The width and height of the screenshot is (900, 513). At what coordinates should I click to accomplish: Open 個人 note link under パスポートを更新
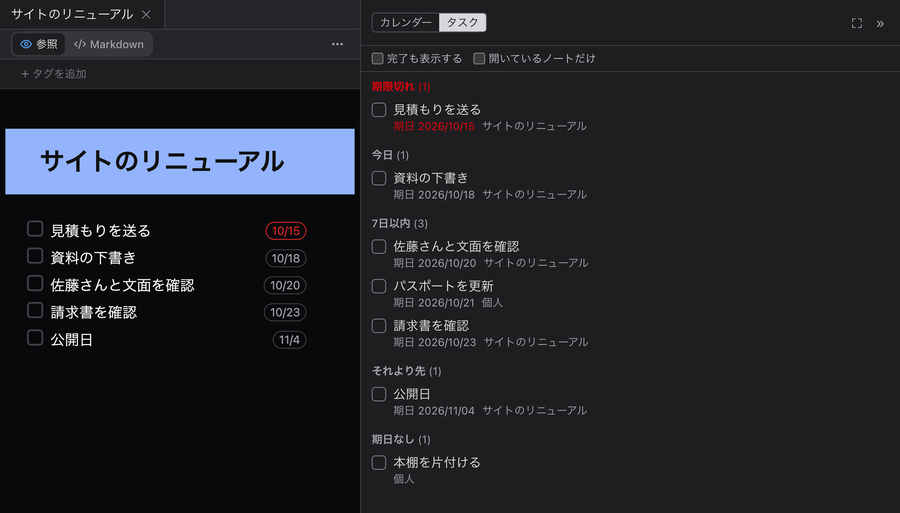[x=492, y=302]
